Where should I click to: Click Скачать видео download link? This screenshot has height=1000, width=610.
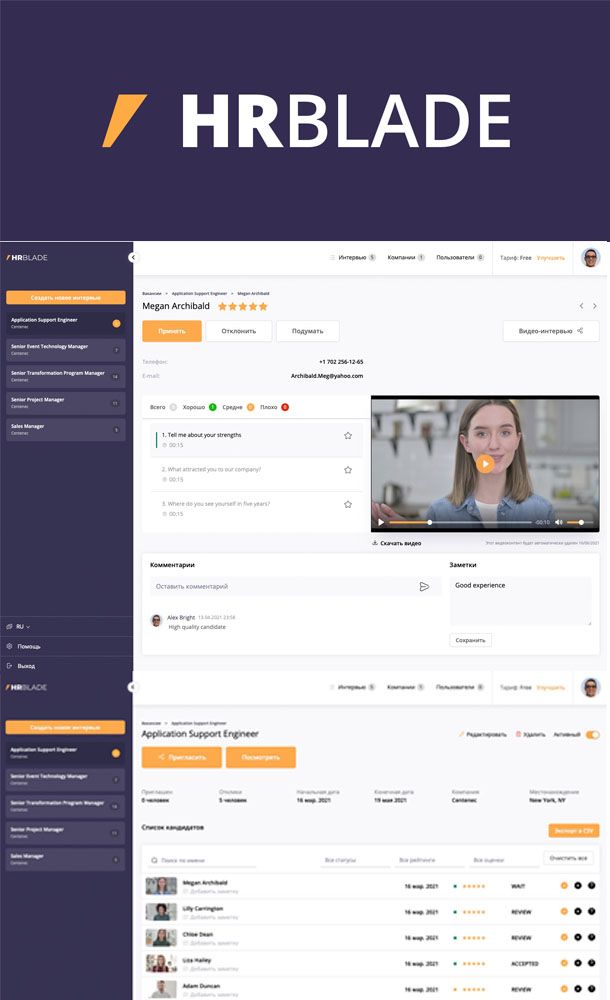point(396,543)
